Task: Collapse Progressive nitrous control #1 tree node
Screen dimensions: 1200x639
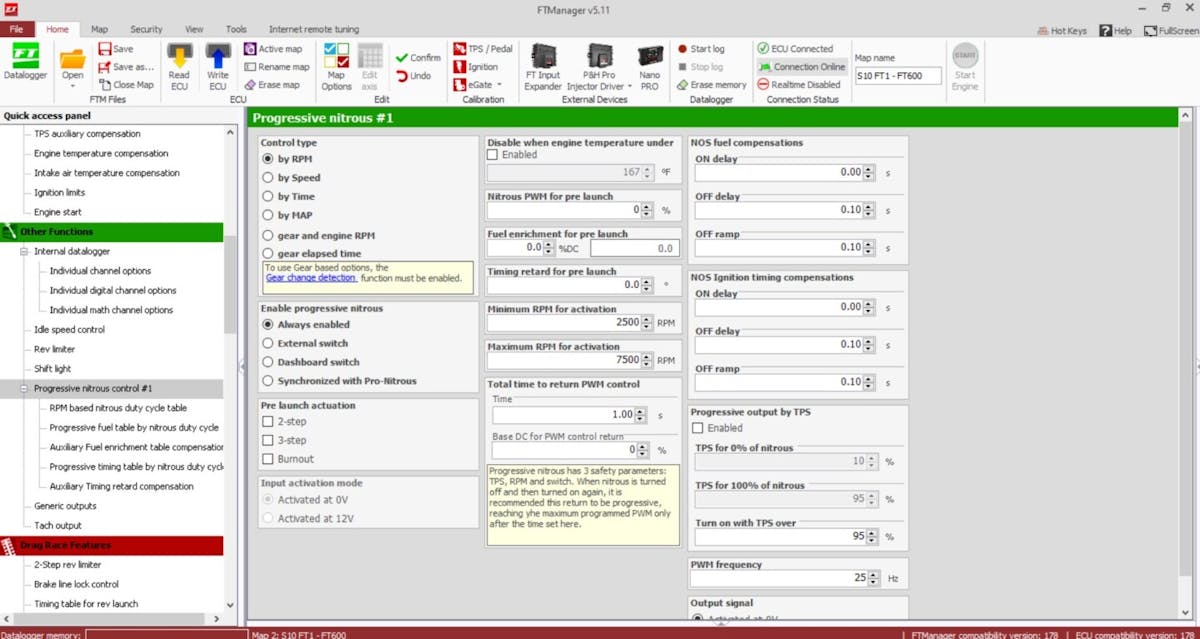Action: coord(25,388)
